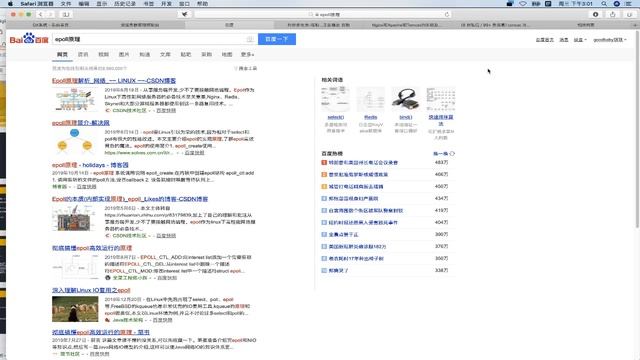Click the menu bar clock showing 3:01
The image size is (640, 360).
click(x=576, y=4)
